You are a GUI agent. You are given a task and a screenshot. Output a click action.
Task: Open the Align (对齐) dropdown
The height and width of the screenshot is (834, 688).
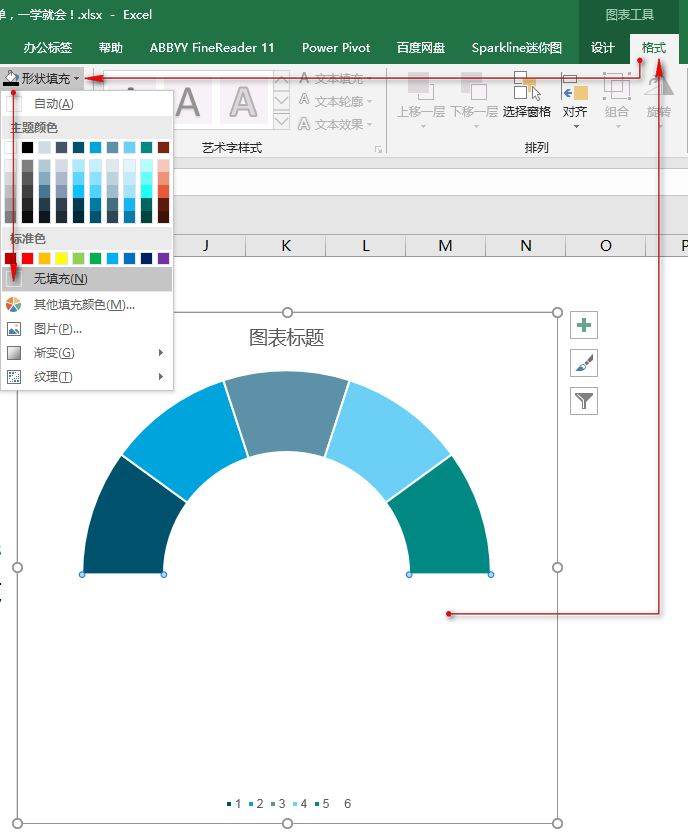(x=575, y=101)
